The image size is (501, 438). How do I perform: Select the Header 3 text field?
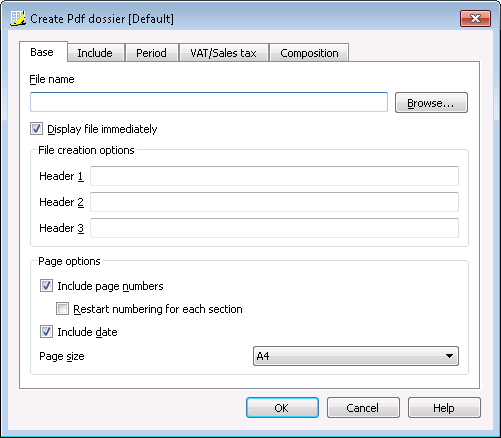[x=274, y=228]
